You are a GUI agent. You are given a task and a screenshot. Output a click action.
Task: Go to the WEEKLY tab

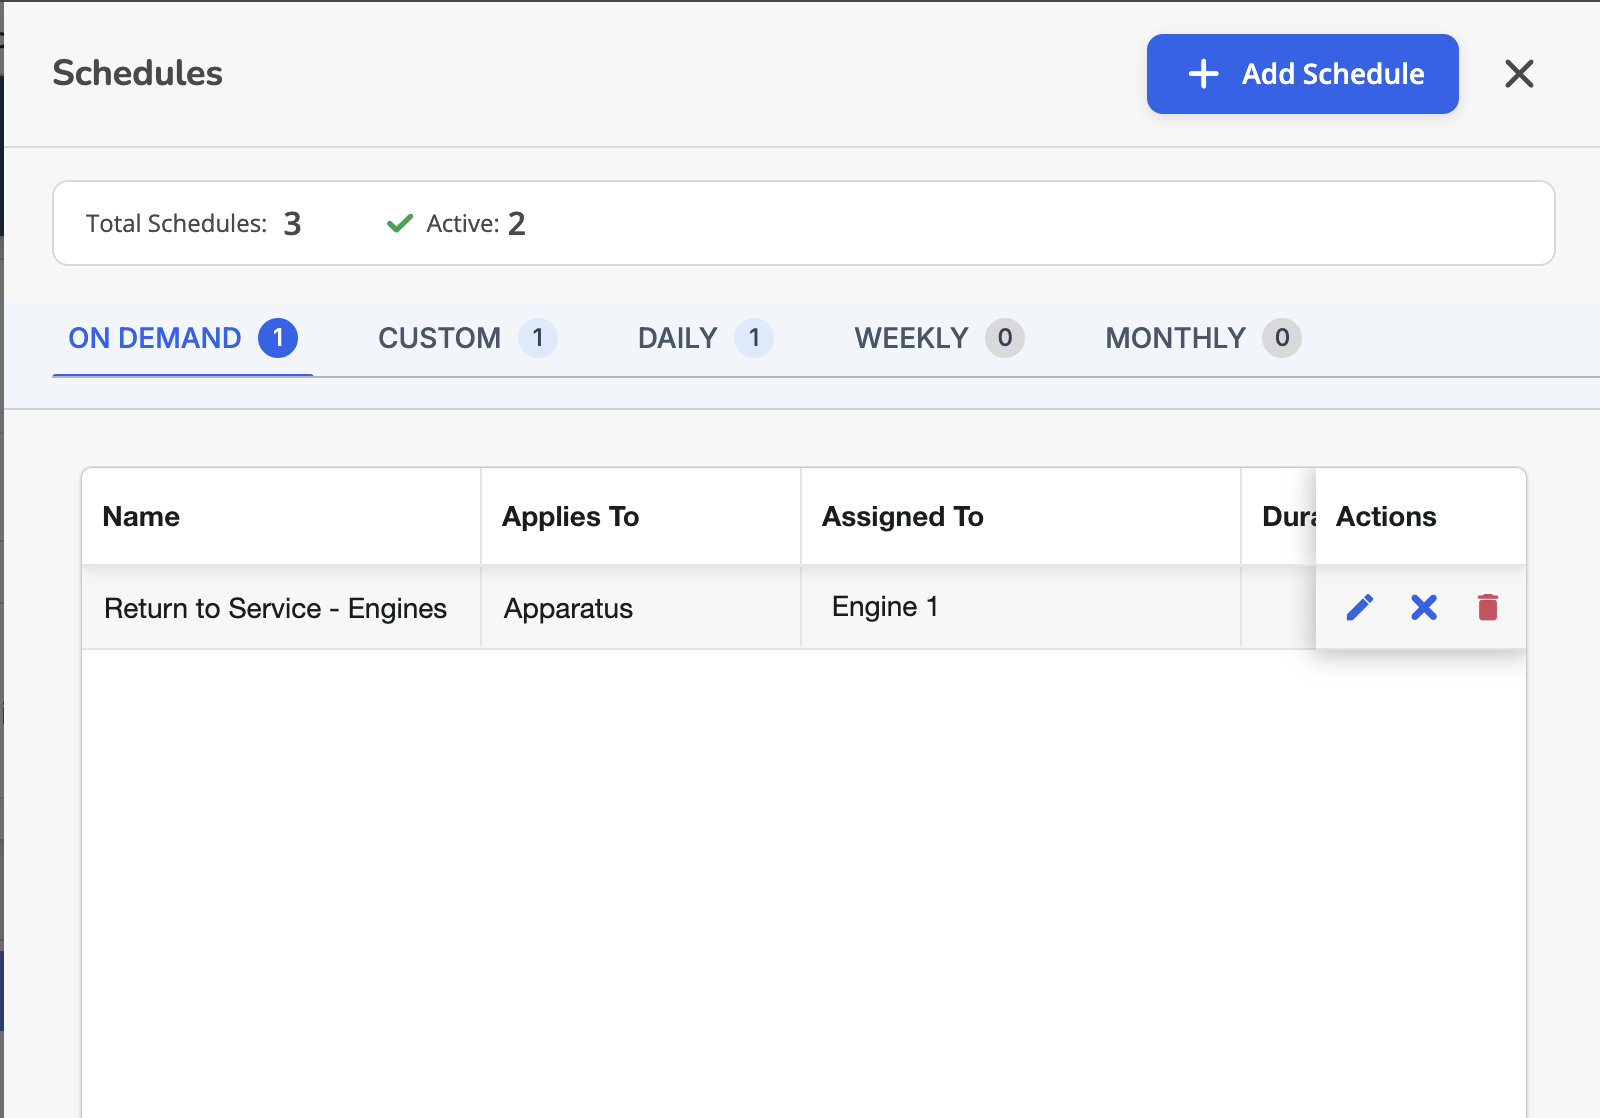point(939,338)
